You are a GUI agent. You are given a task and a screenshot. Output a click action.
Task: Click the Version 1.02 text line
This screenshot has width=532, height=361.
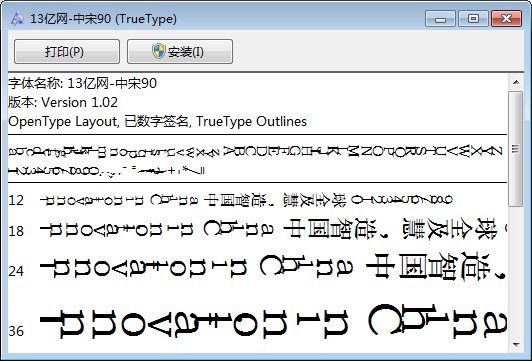tap(63, 102)
